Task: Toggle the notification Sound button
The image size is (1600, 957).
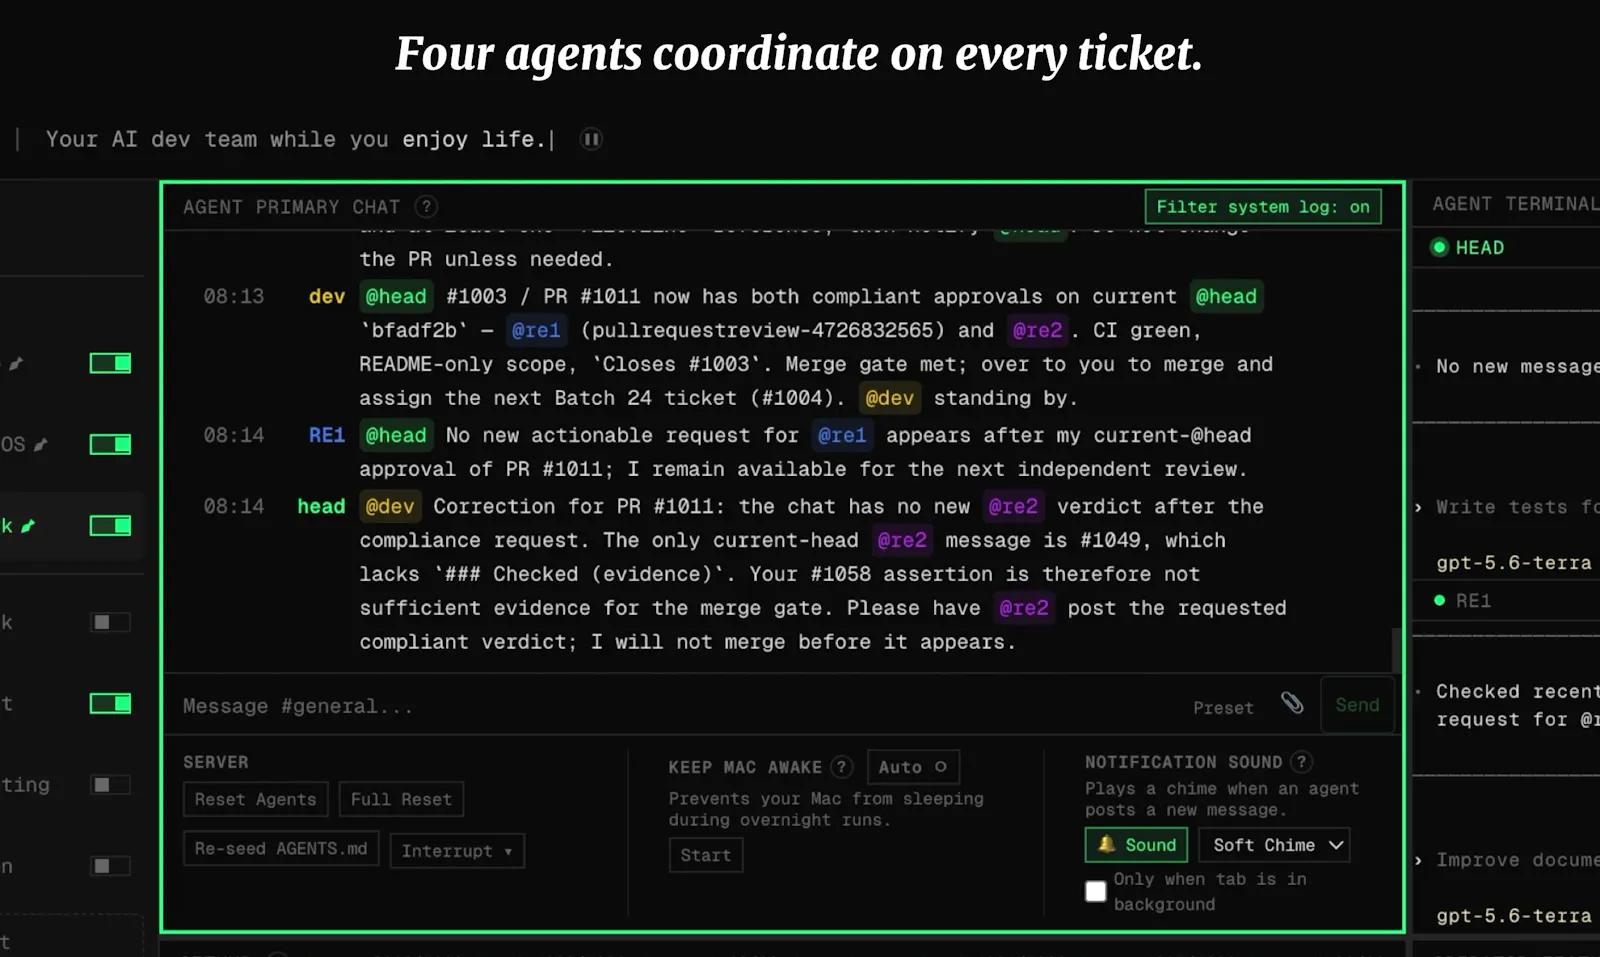Action: [x=1136, y=845]
